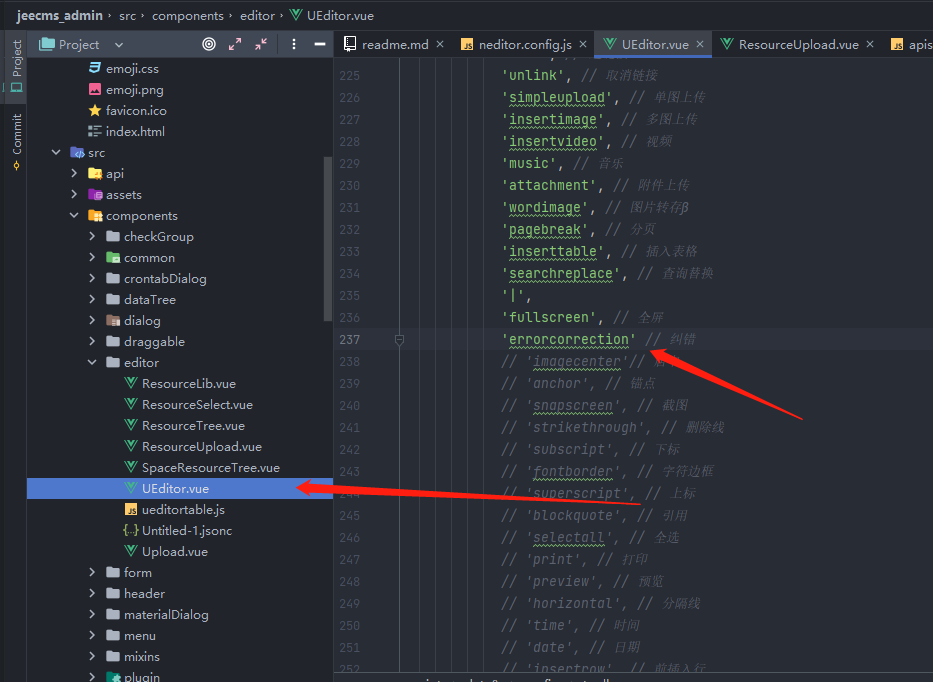This screenshot has height=682, width=933.
Task: Click the Project tree vertical scrollbar
Action: click(x=327, y=240)
